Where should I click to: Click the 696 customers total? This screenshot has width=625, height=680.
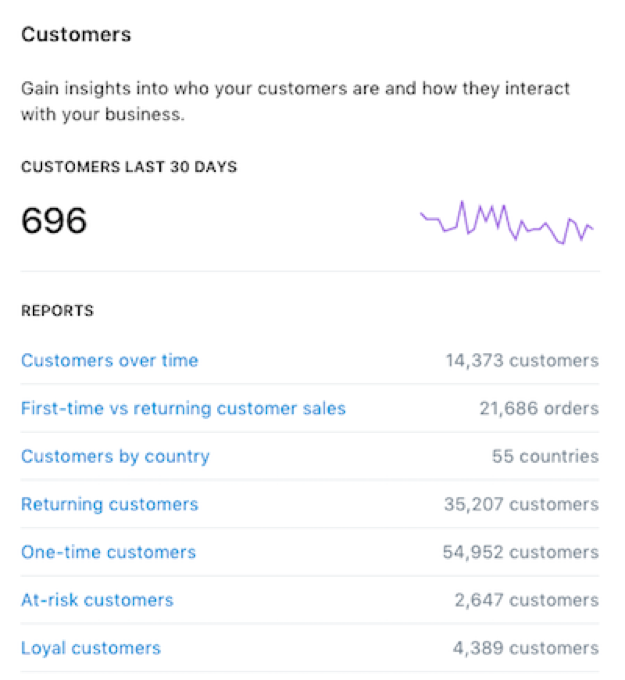coord(54,221)
